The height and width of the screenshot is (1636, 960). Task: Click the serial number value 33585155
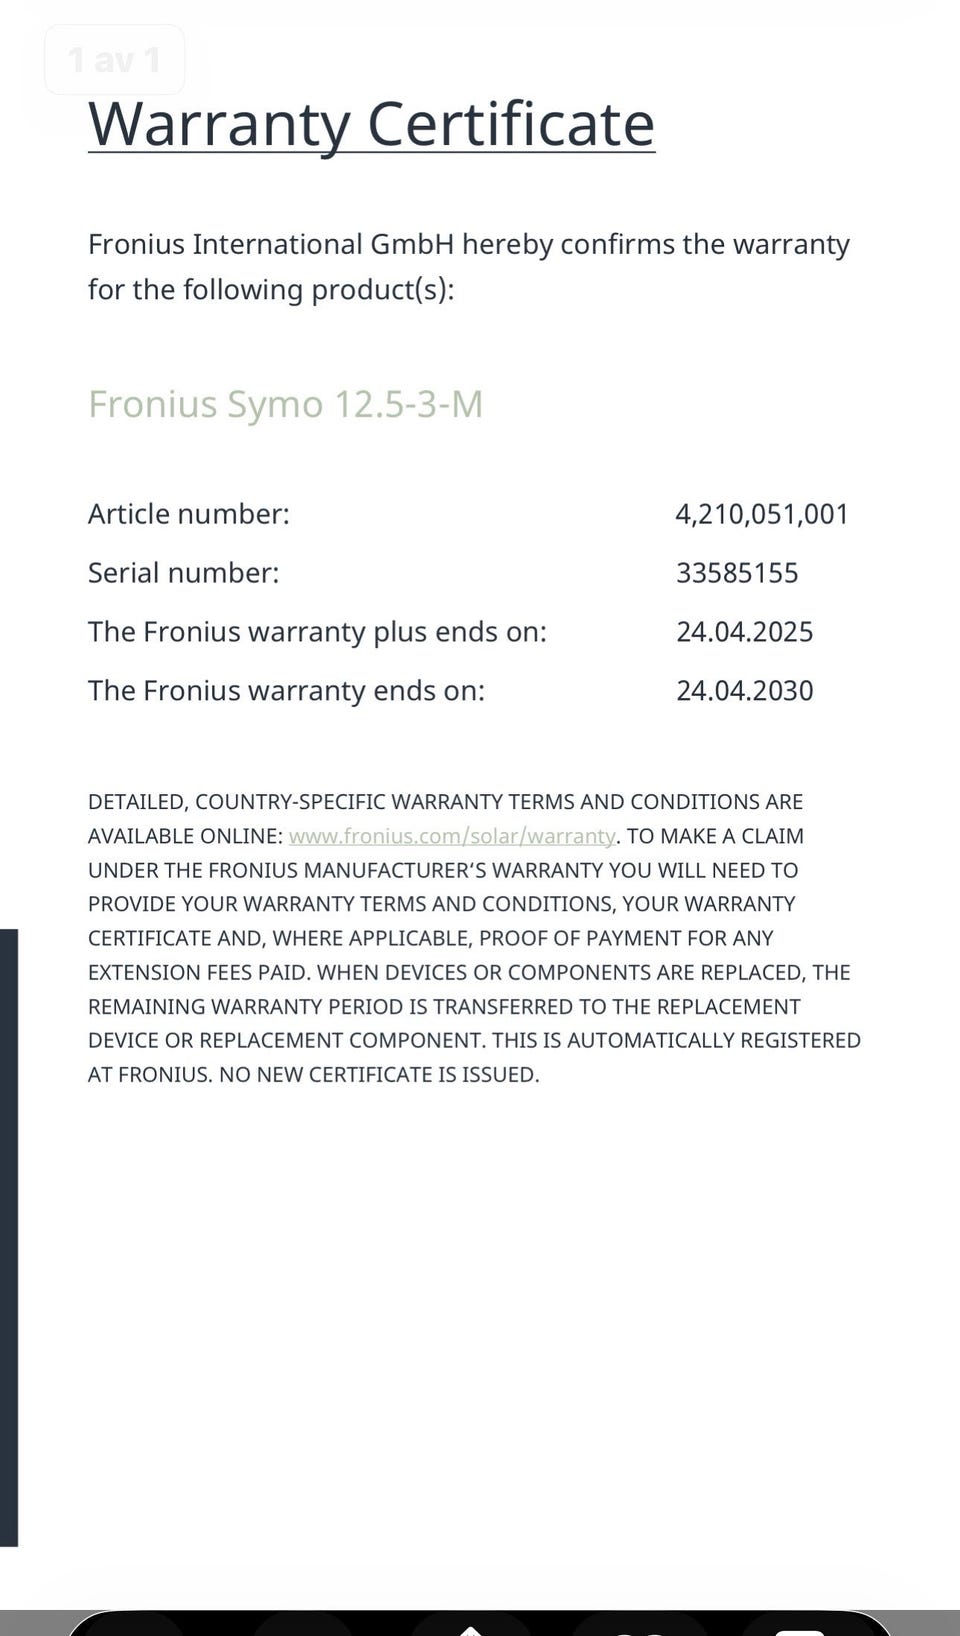point(737,573)
